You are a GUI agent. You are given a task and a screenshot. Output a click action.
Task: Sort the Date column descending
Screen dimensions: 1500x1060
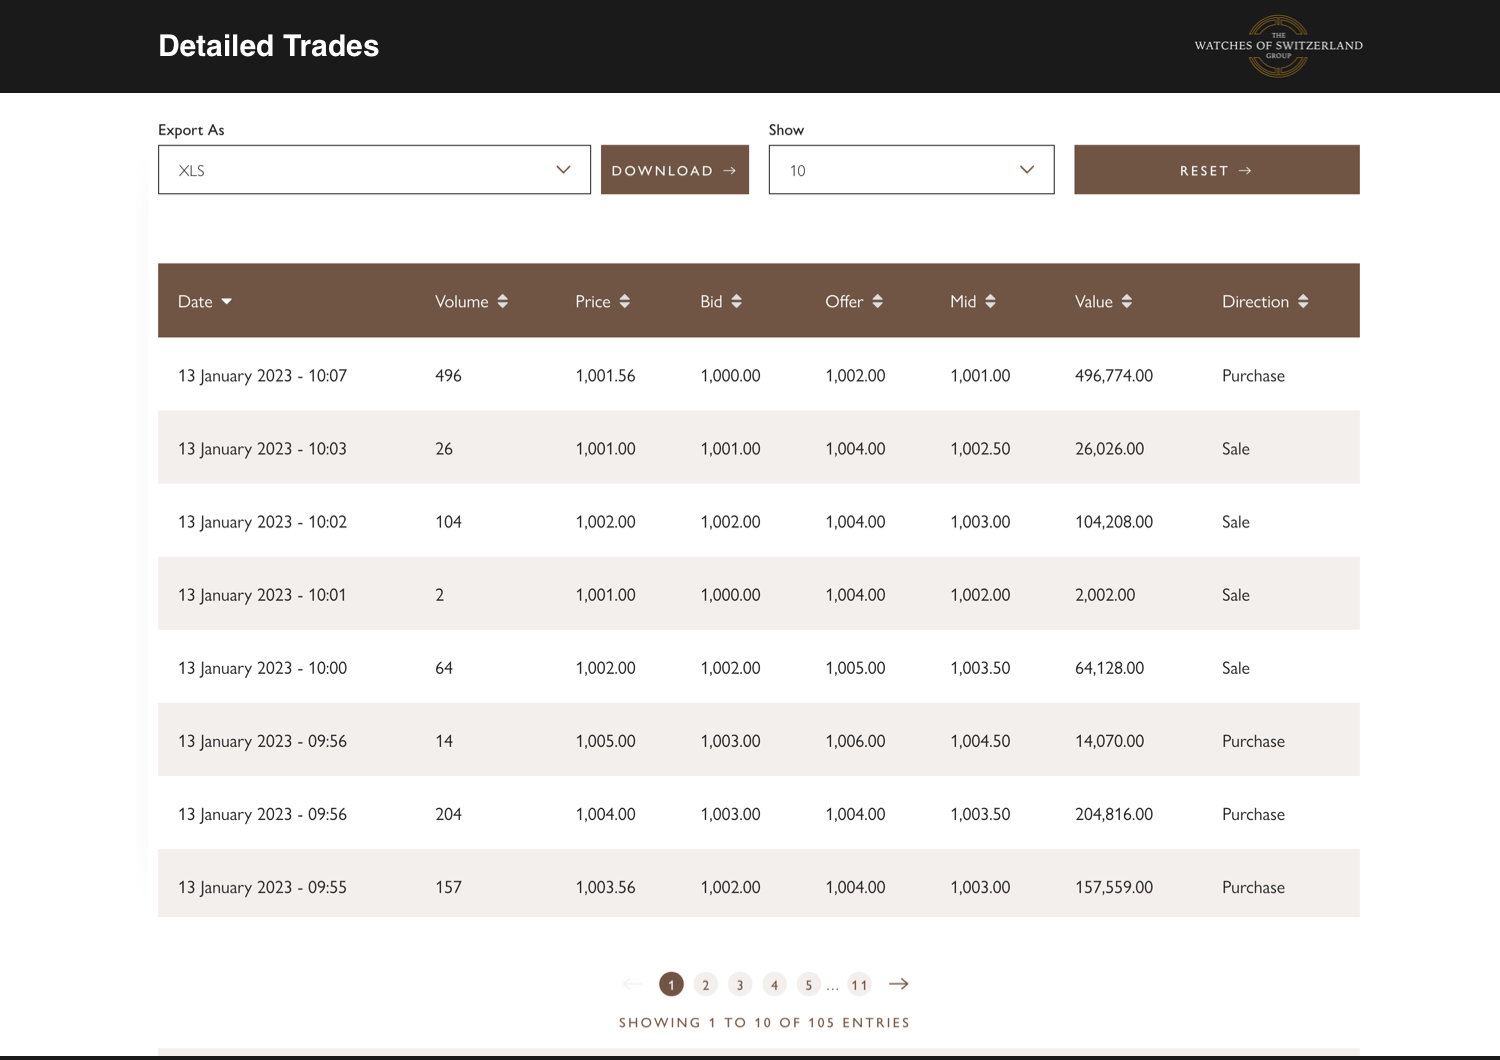[x=226, y=301]
